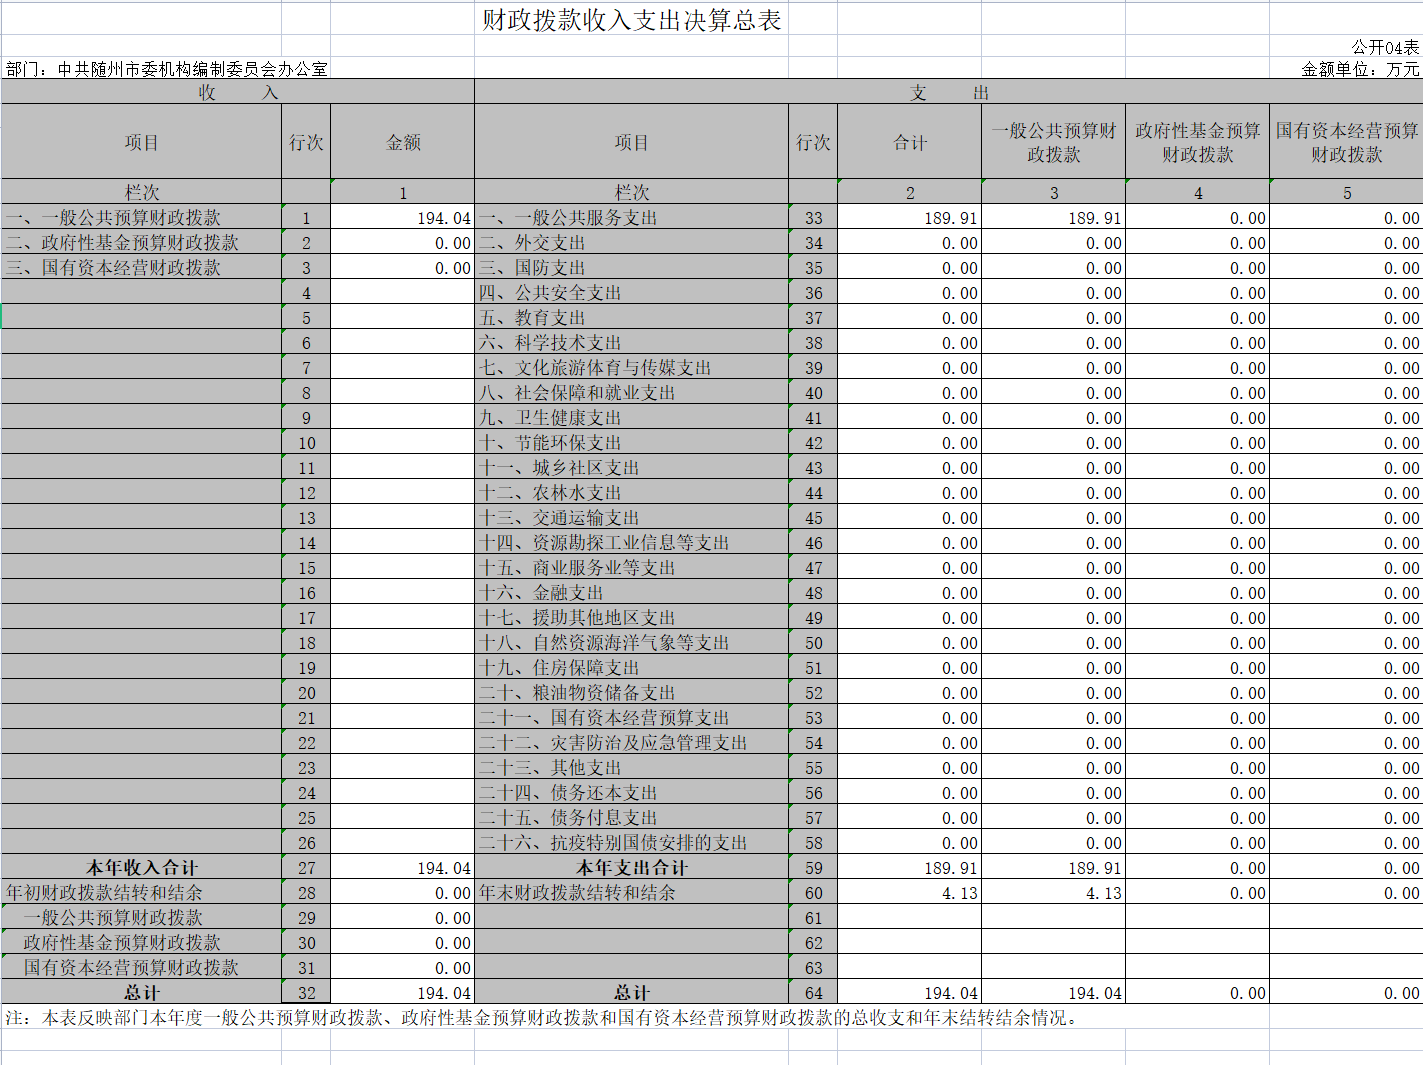Click the 公开04表 label
Screen dimensions: 1423x1065
(1384, 47)
